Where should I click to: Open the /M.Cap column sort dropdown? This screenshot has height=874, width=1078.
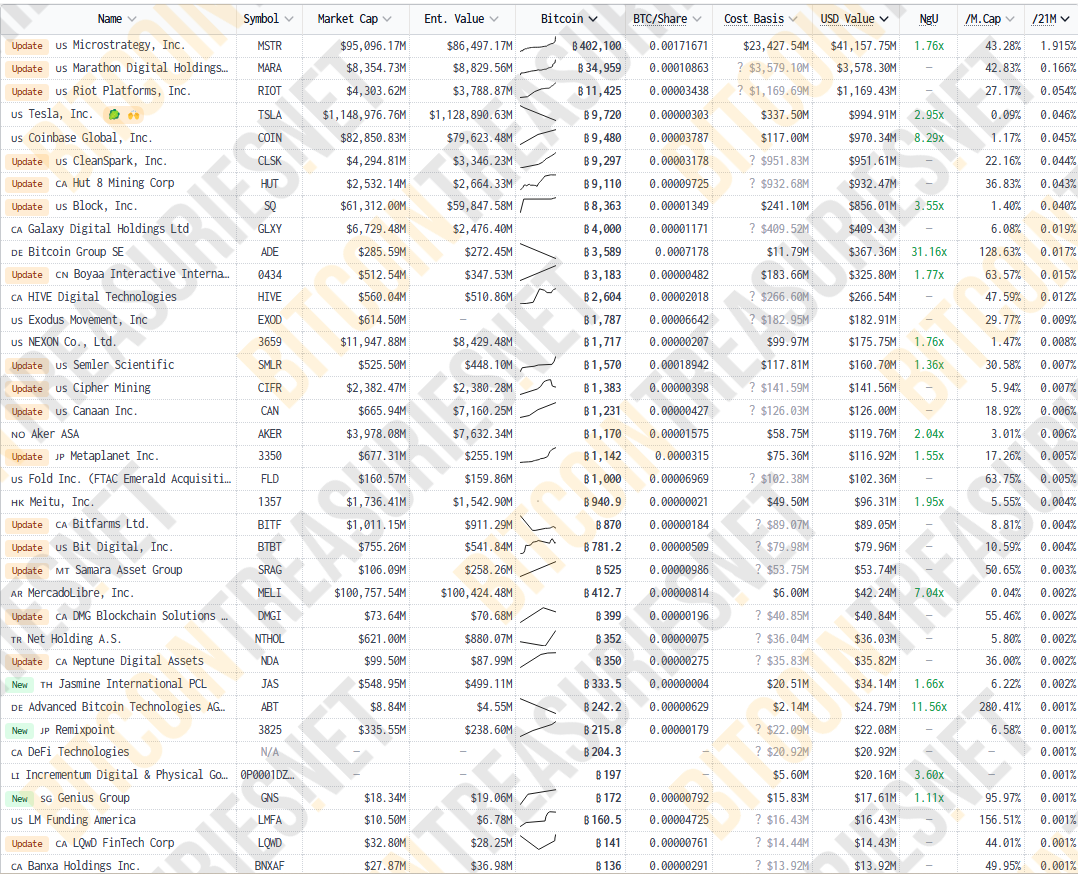(1010, 19)
